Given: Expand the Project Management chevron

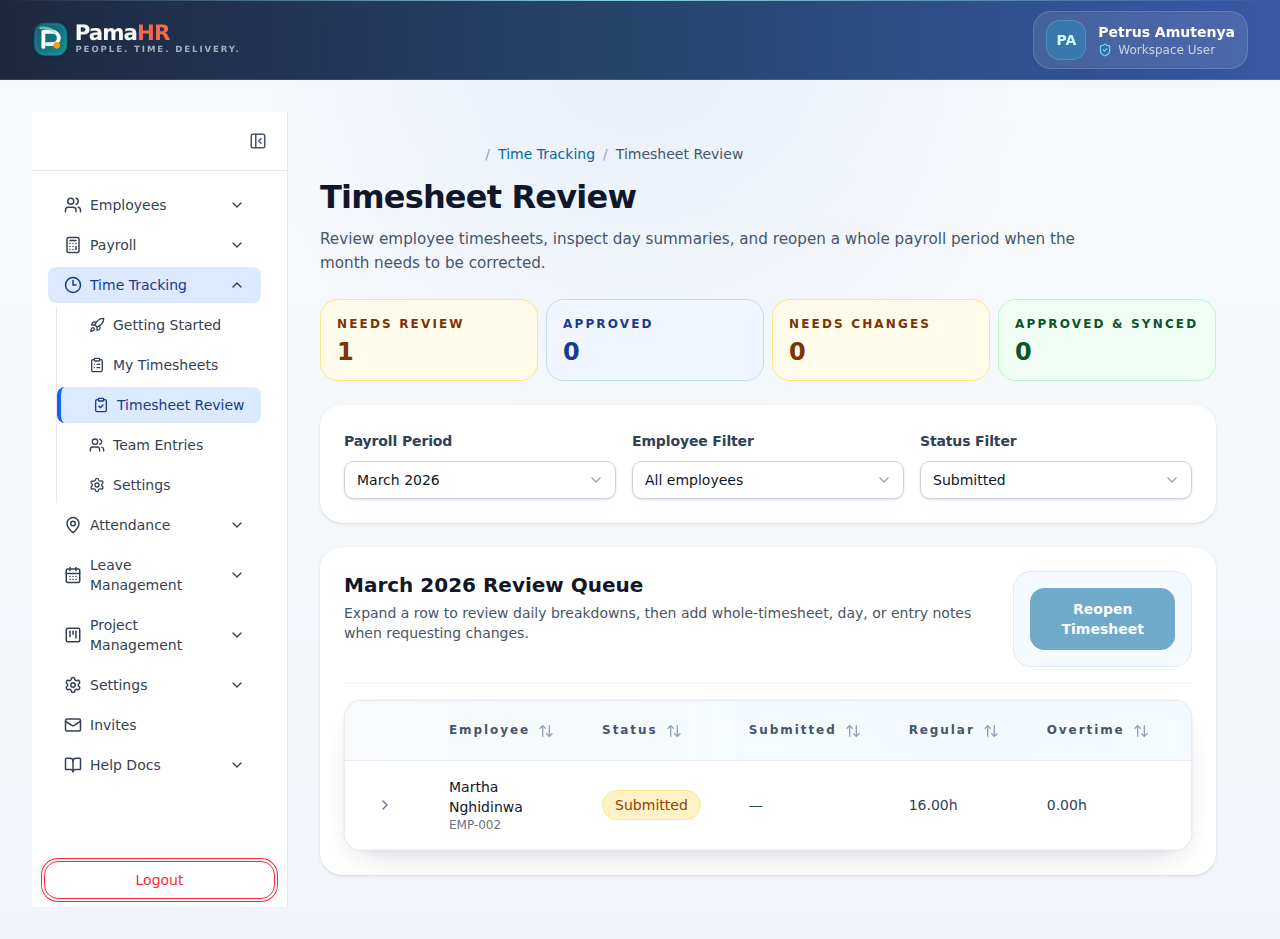Looking at the screenshot, I should pos(237,635).
